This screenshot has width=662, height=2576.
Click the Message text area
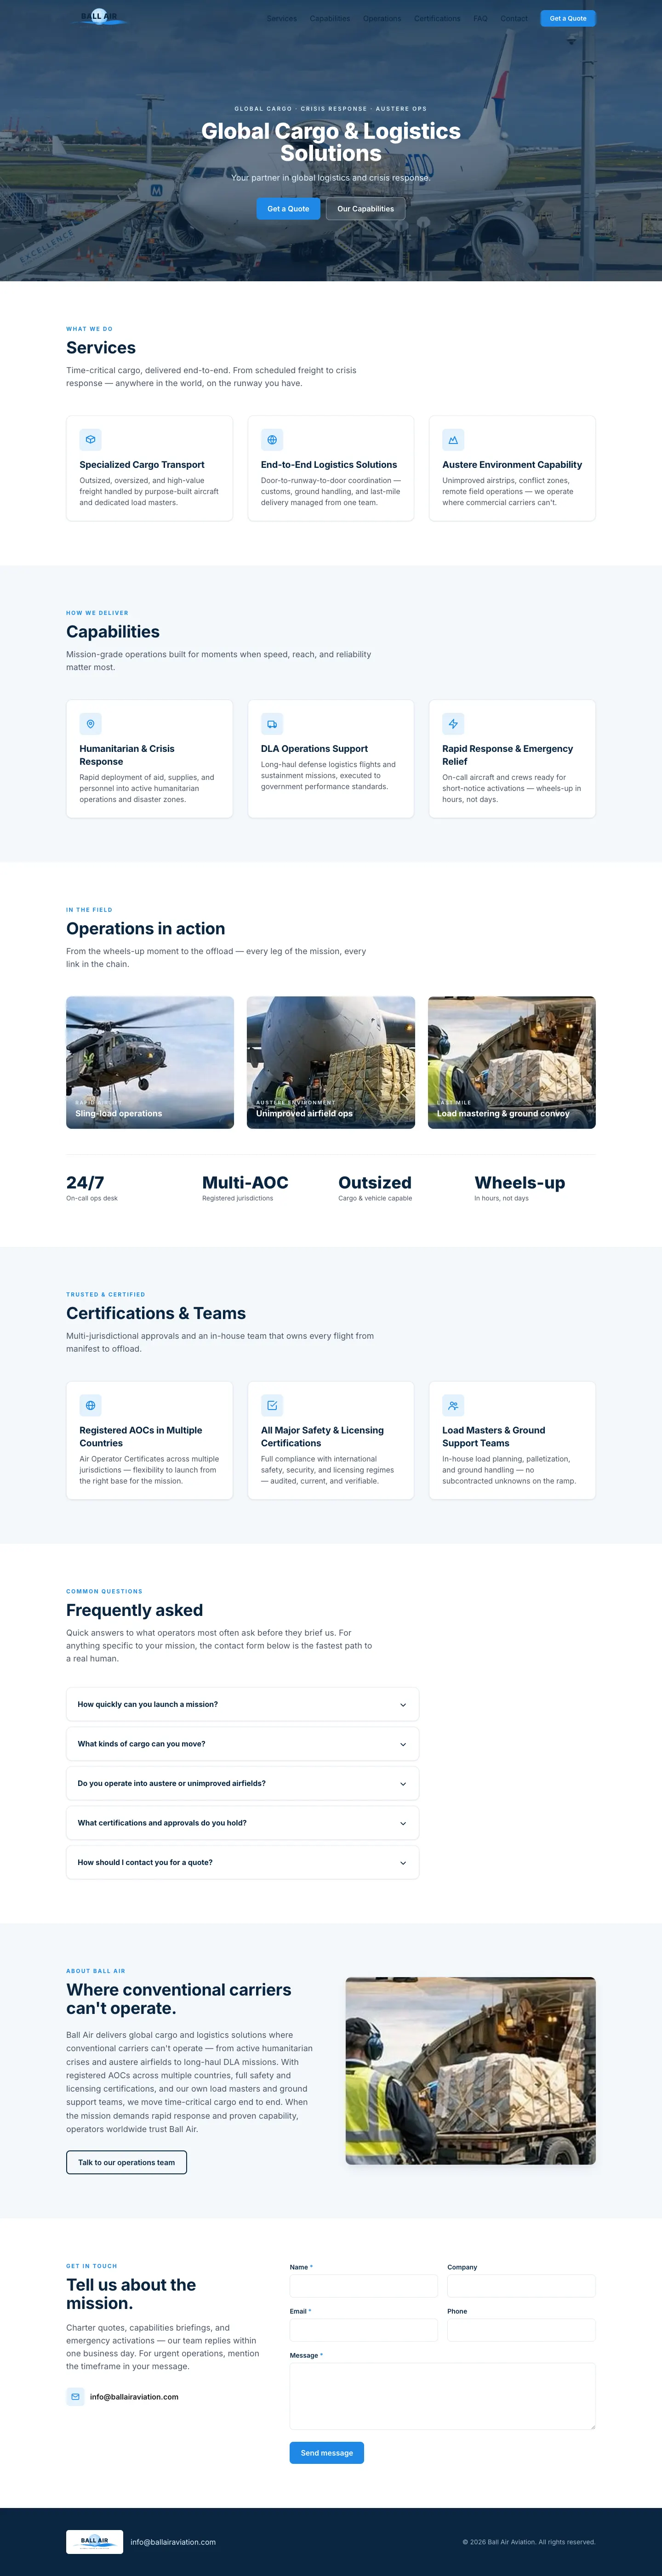point(443,2396)
